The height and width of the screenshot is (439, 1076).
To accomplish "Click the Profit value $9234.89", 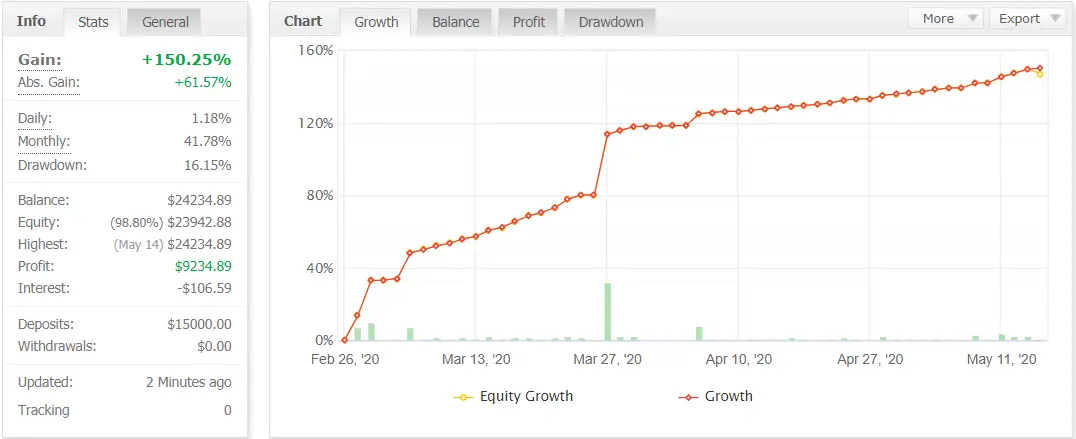I will [x=203, y=266].
